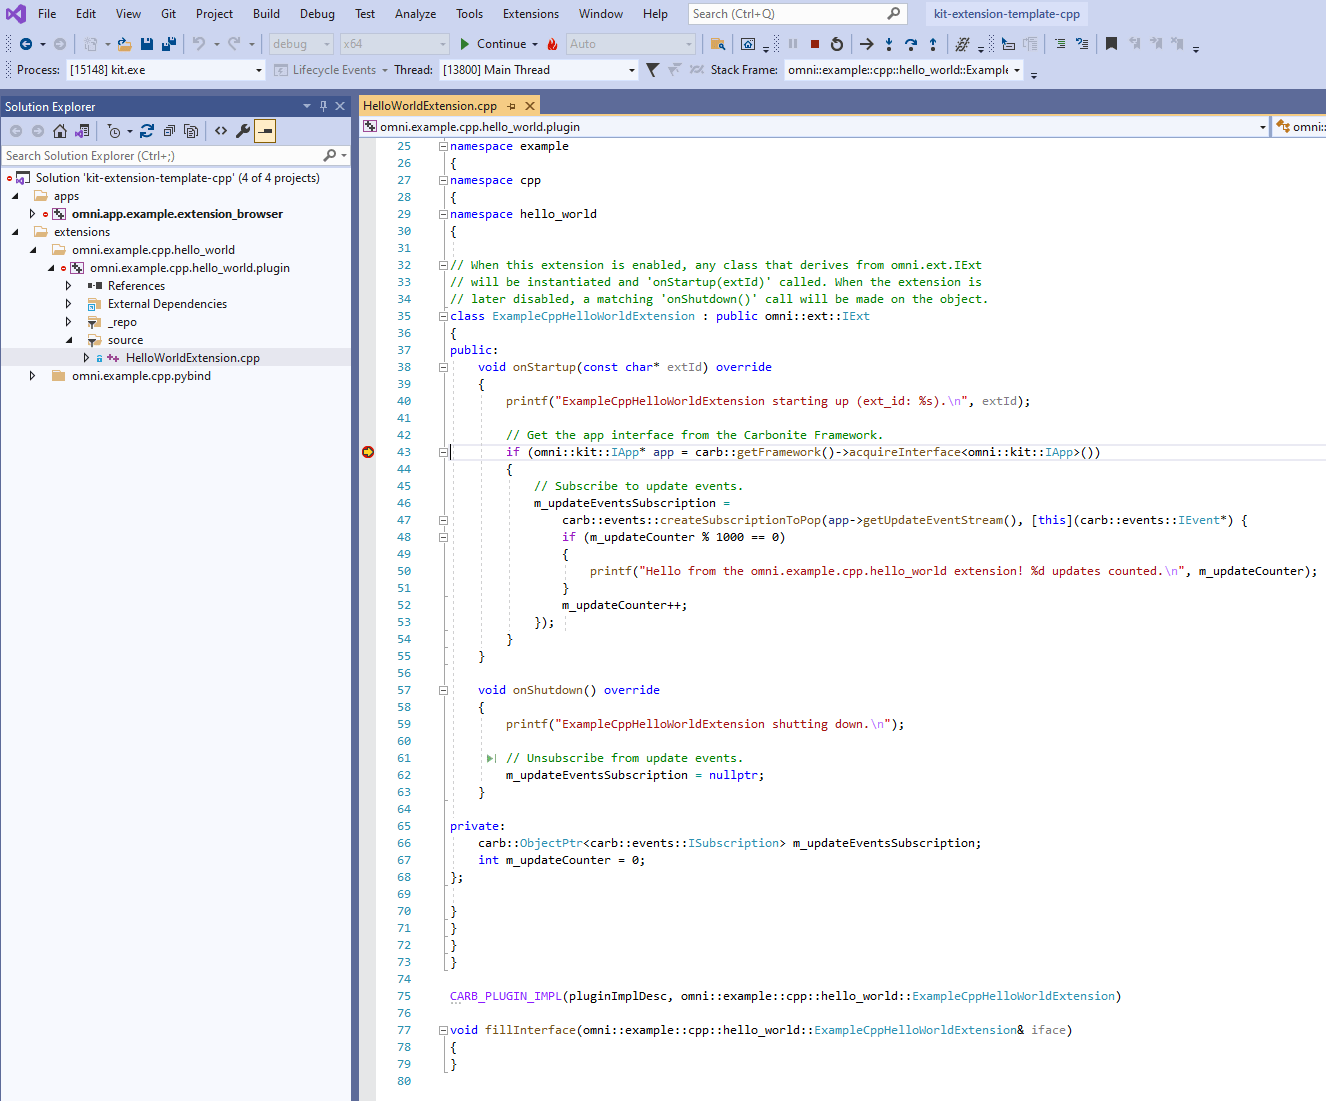Collapse the onStartup method on line 38
This screenshot has height=1101, width=1326.
click(442, 366)
